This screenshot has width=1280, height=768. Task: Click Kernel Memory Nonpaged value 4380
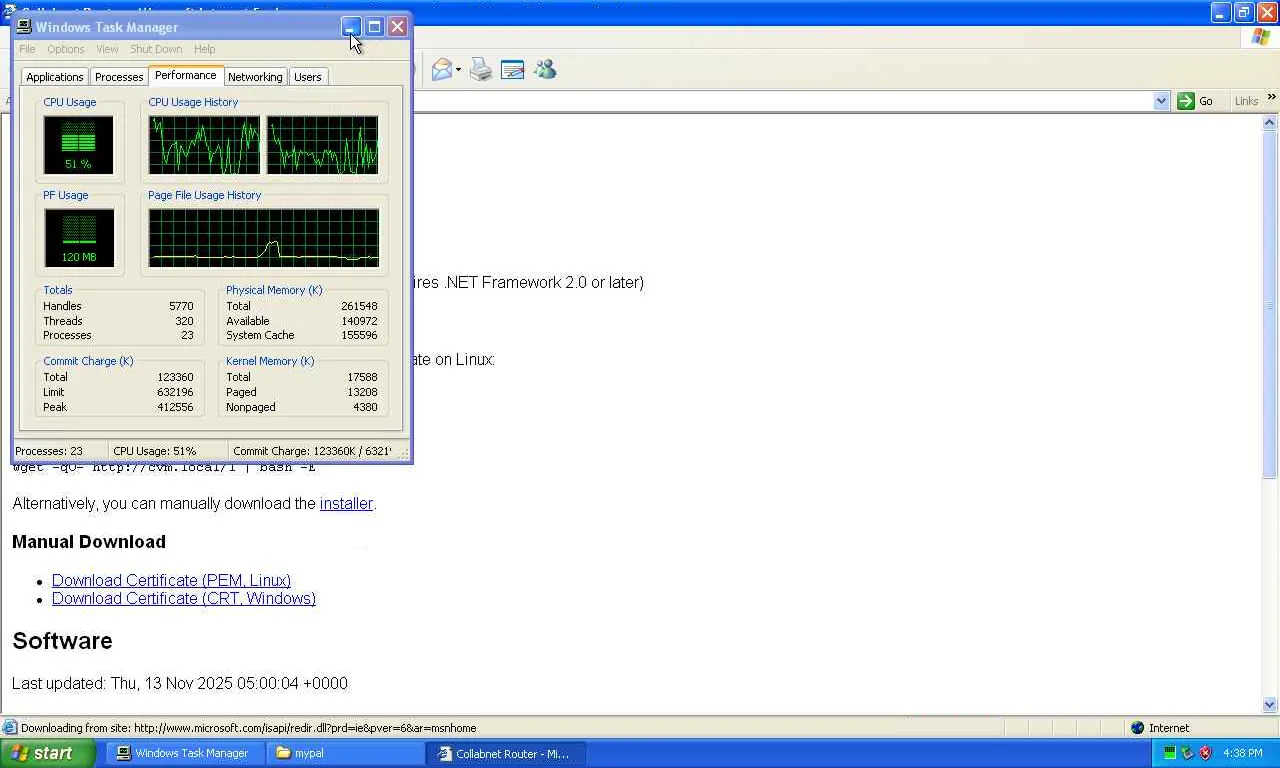365,407
